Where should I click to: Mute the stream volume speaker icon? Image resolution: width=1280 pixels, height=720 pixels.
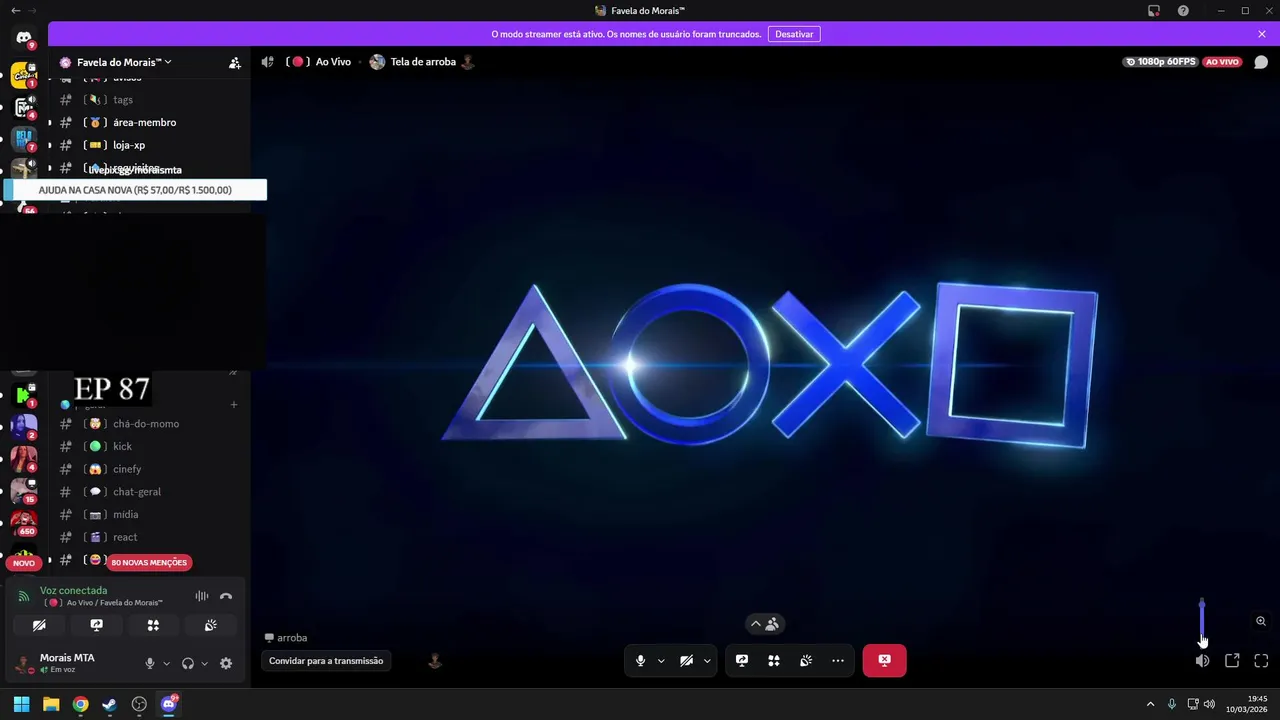point(1203,661)
